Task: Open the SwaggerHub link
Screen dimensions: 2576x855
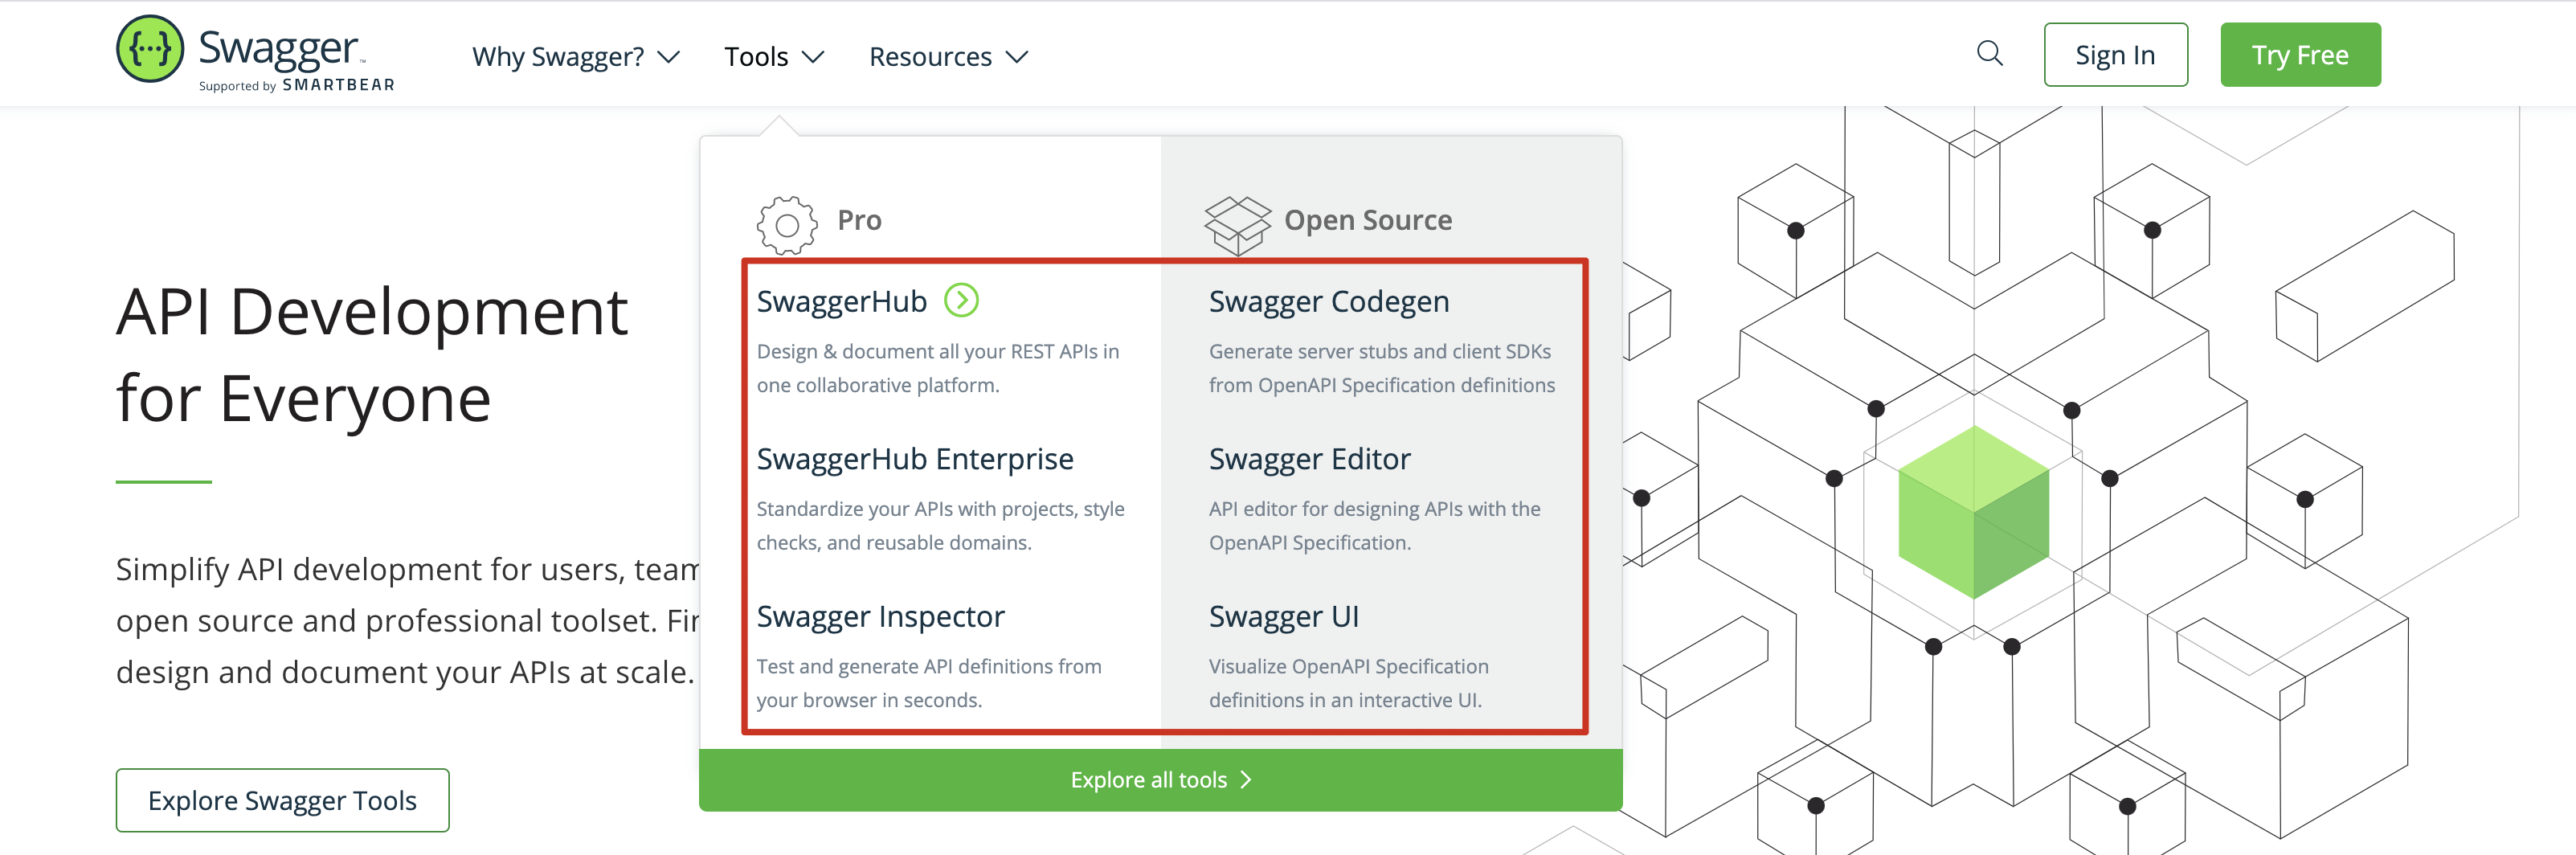Action: tap(843, 301)
